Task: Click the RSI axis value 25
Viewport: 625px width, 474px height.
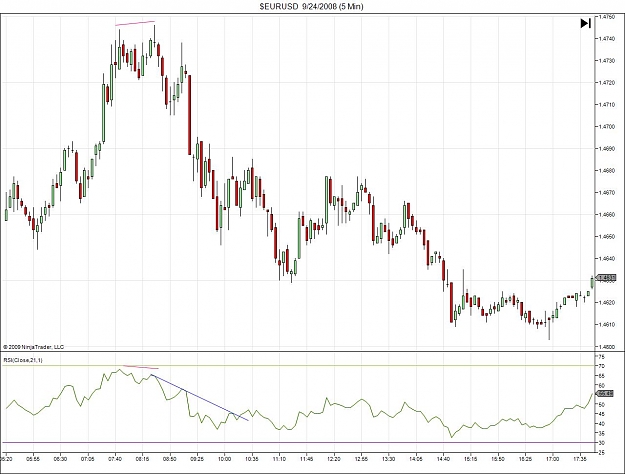Action: 602,453
